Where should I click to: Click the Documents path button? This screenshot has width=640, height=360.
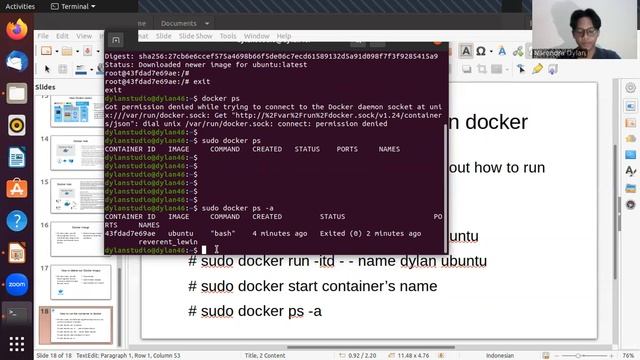(x=179, y=24)
